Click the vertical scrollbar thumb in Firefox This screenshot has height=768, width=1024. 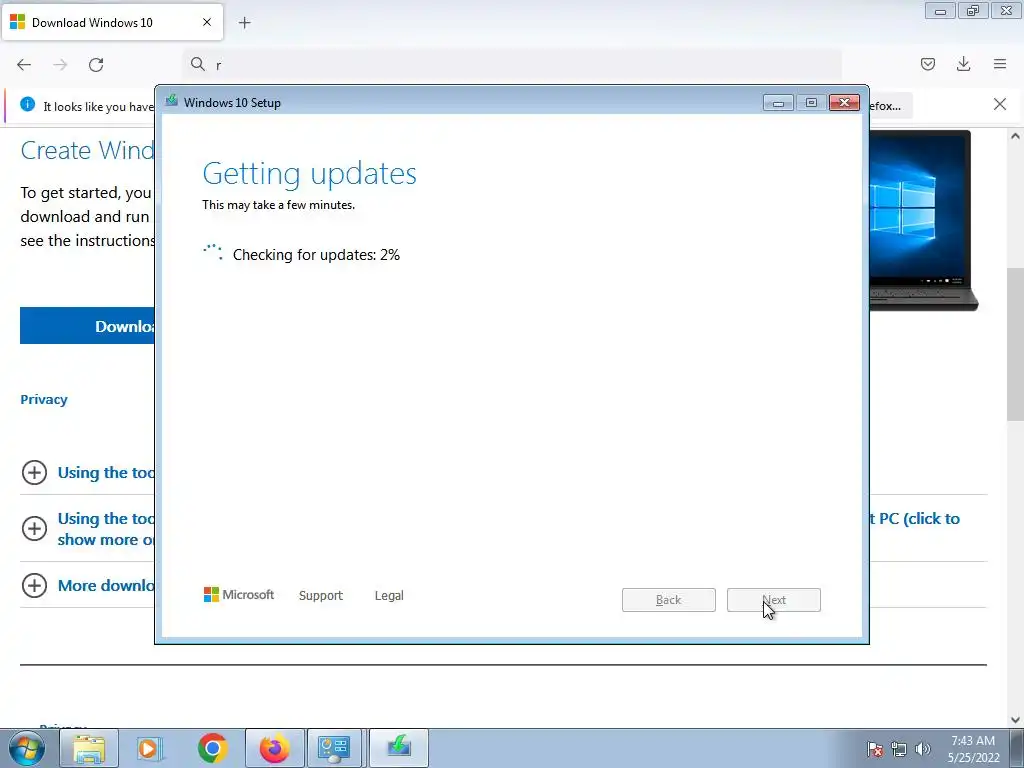1015,344
